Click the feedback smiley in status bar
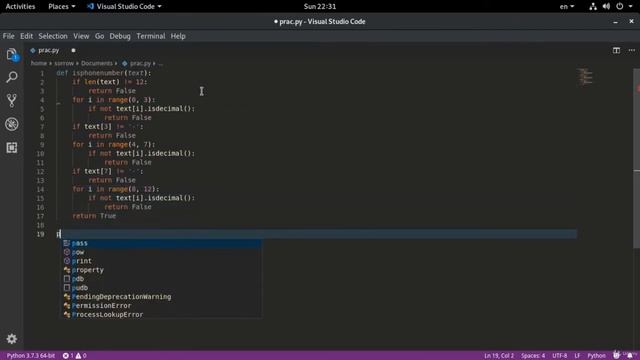The image size is (640, 360). click(x=616, y=356)
